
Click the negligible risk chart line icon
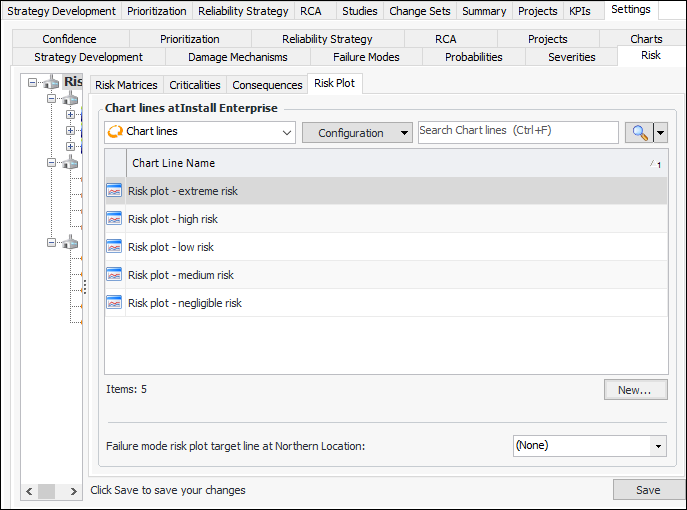click(x=114, y=303)
